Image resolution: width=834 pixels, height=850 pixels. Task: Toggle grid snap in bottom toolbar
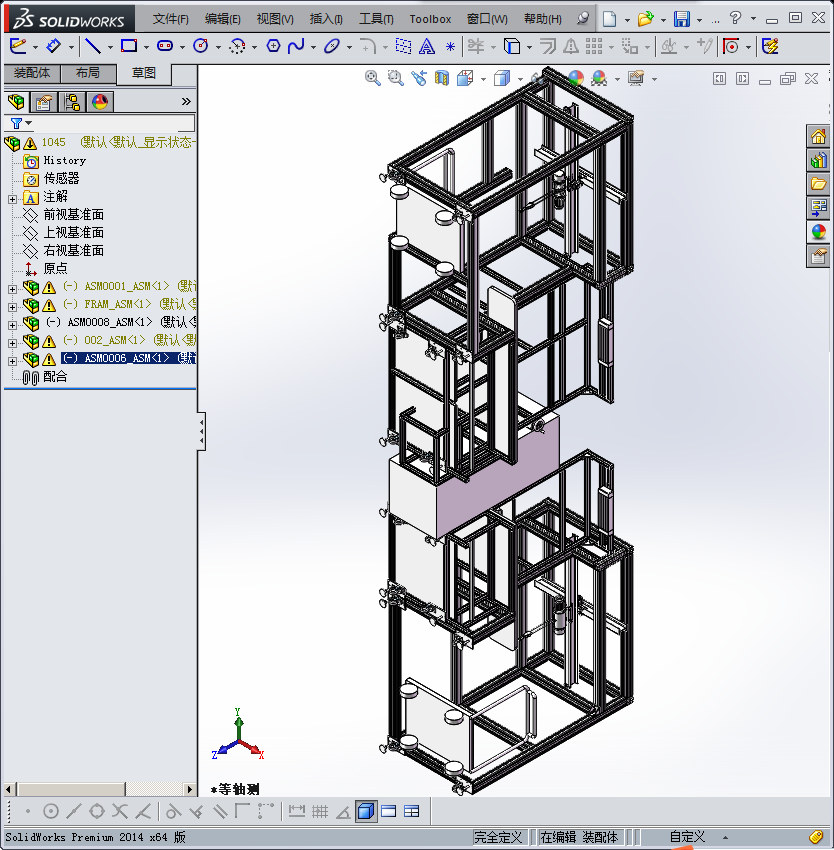(320, 811)
